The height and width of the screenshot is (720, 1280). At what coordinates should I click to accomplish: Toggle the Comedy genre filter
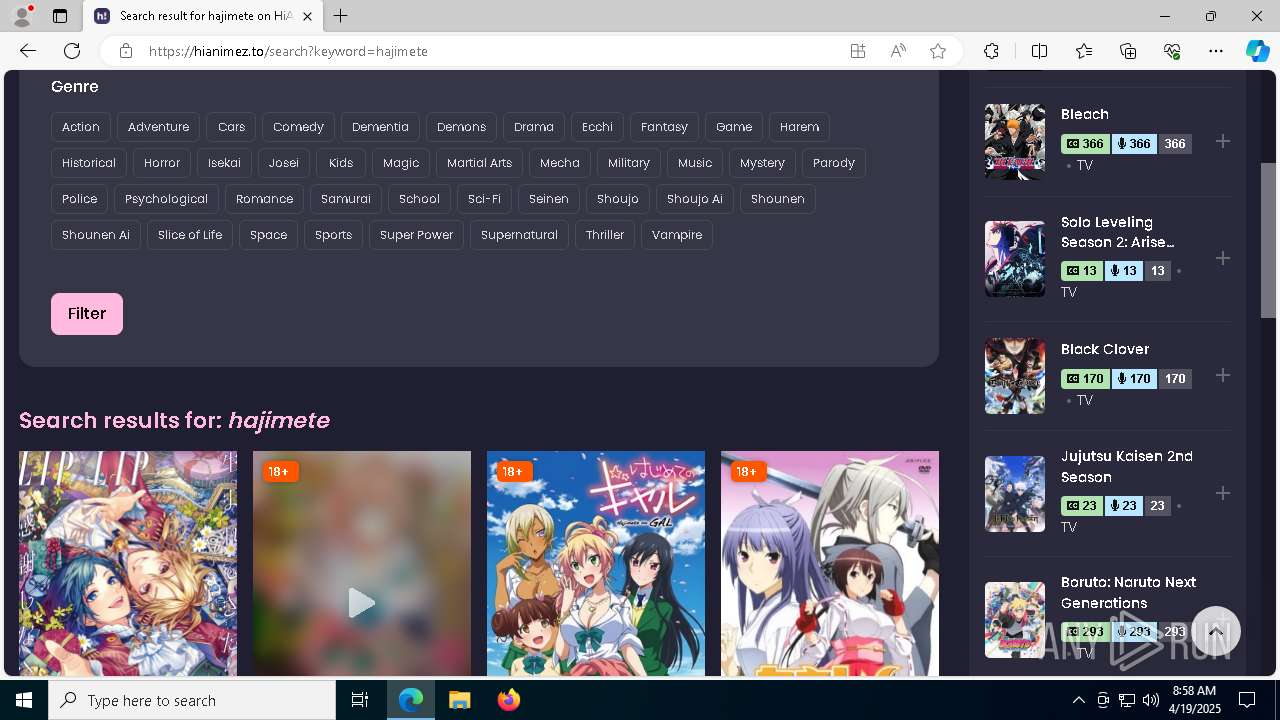click(x=298, y=127)
